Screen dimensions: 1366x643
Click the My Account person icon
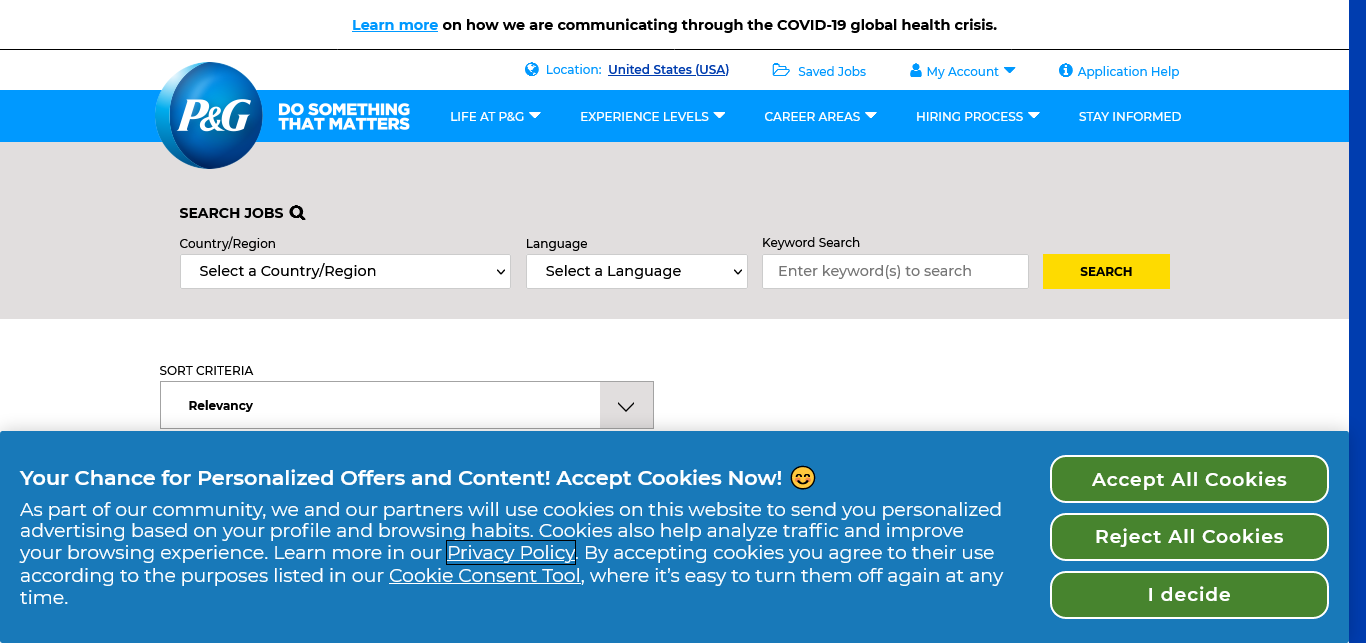915,71
